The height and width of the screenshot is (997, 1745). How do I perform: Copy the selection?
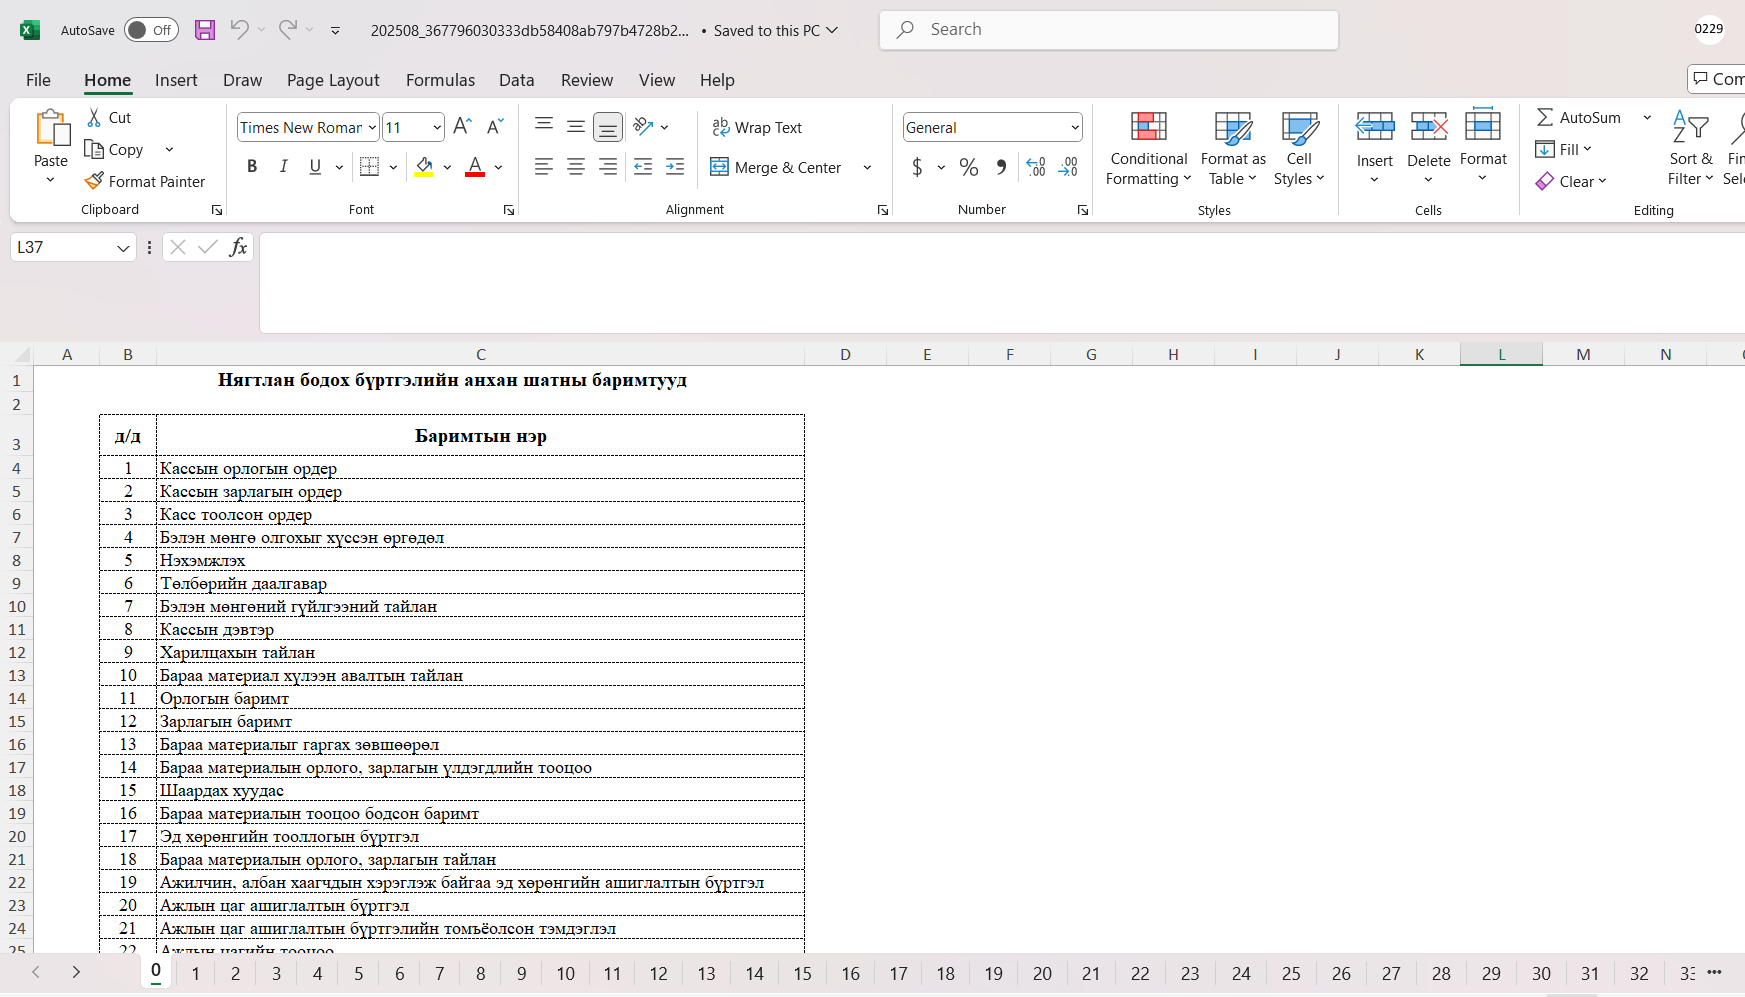point(115,149)
